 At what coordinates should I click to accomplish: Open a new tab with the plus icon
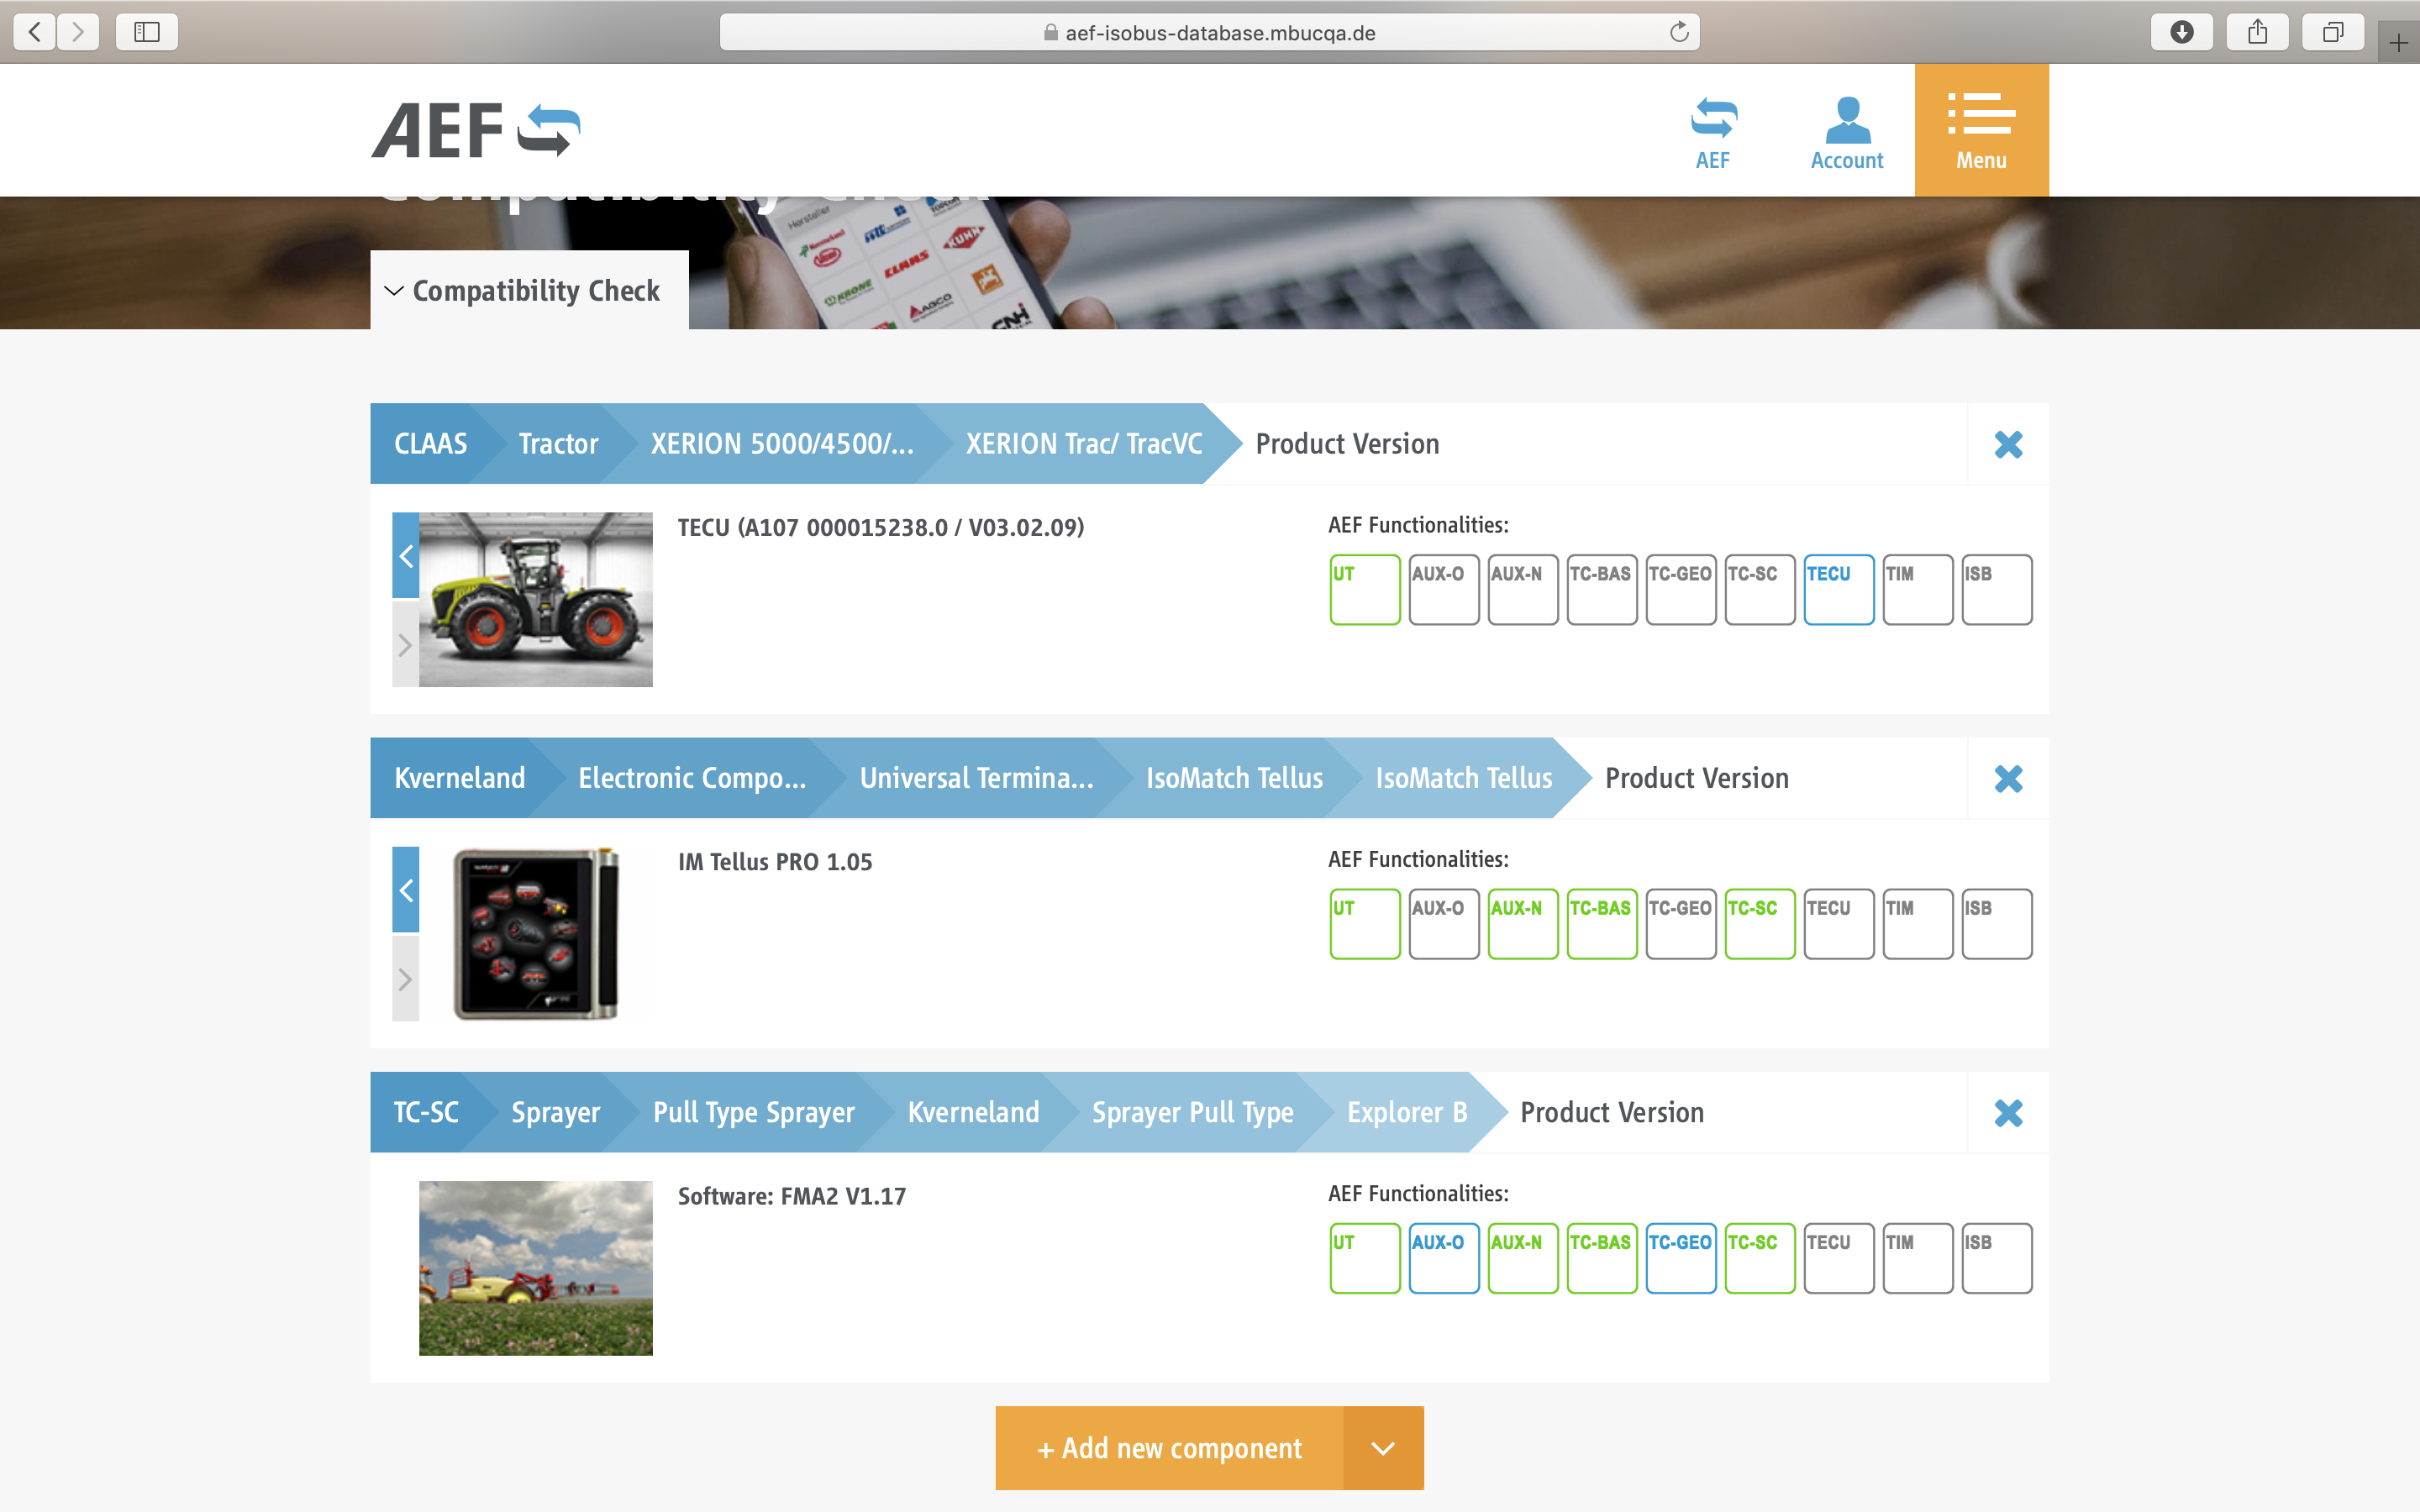point(2399,42)
